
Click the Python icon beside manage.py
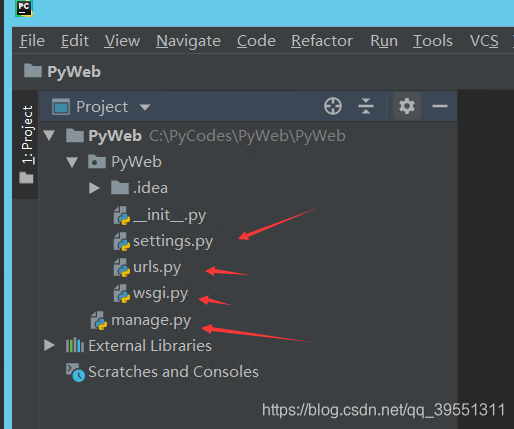99,321
